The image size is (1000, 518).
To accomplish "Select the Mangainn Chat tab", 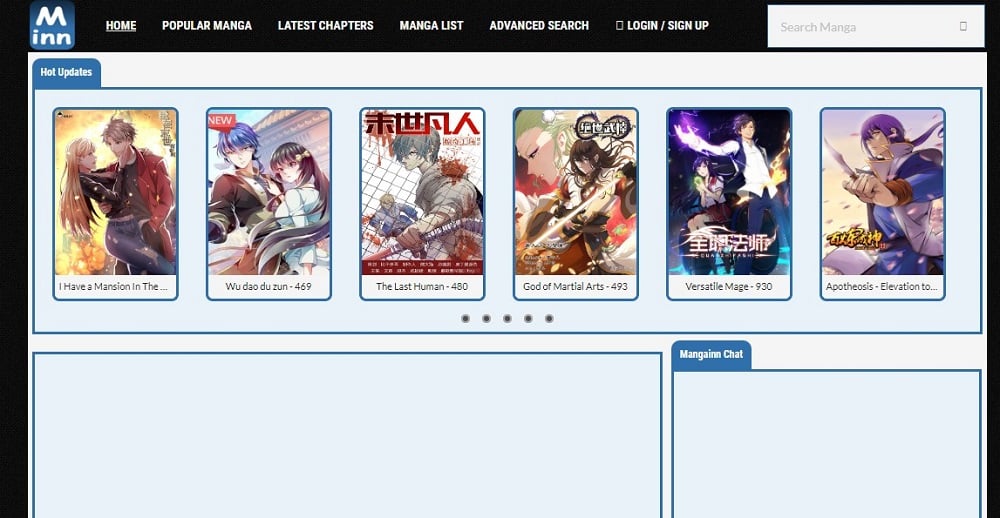I will point(711,354).
